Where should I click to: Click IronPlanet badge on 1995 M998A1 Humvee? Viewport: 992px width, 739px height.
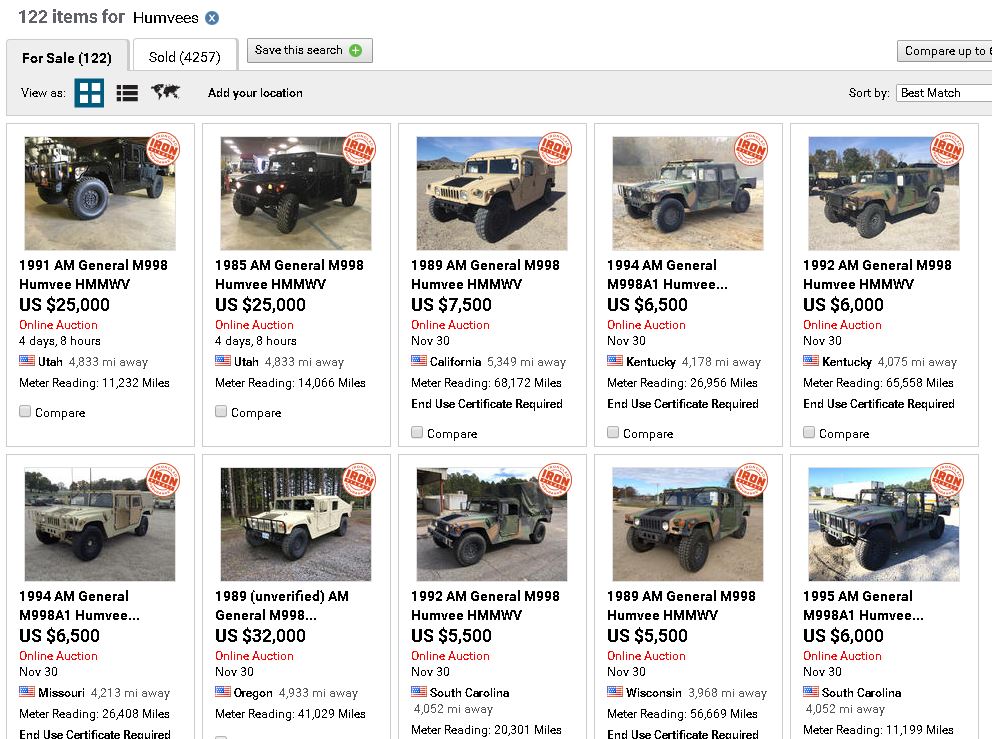click(x=946, y=480)
